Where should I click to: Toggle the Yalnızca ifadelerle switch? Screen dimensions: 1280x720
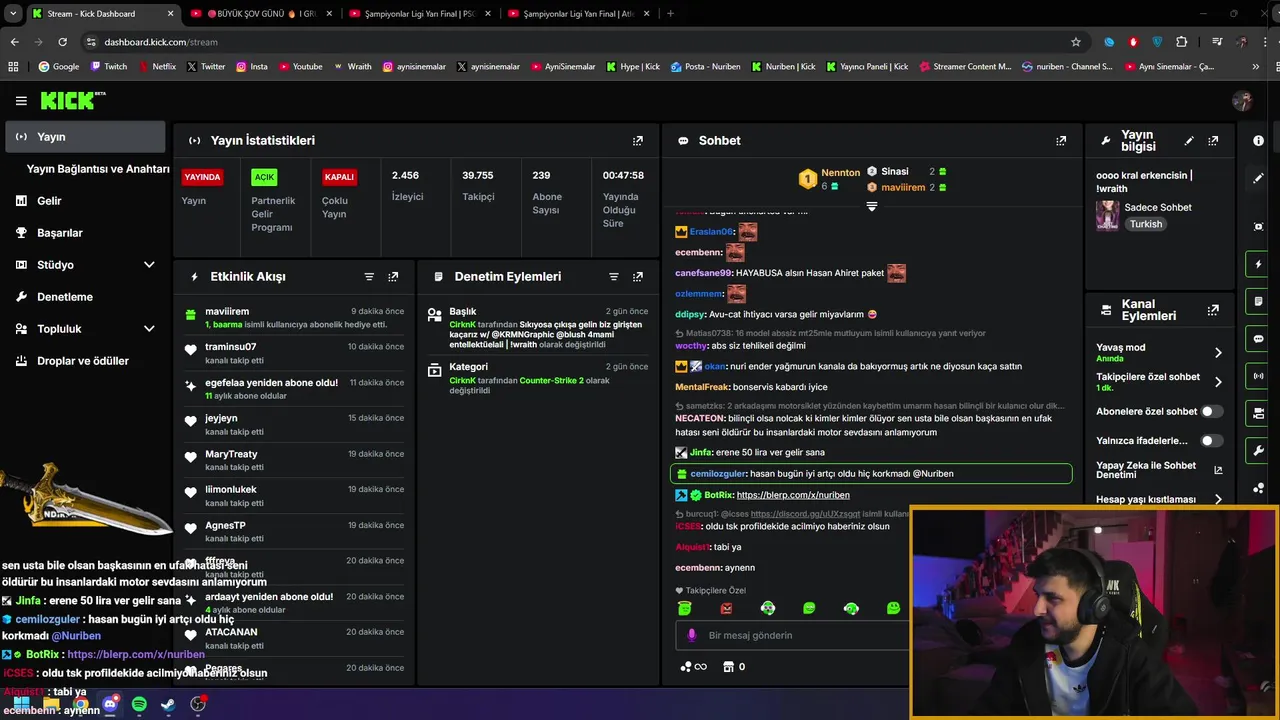point(1212,440)
